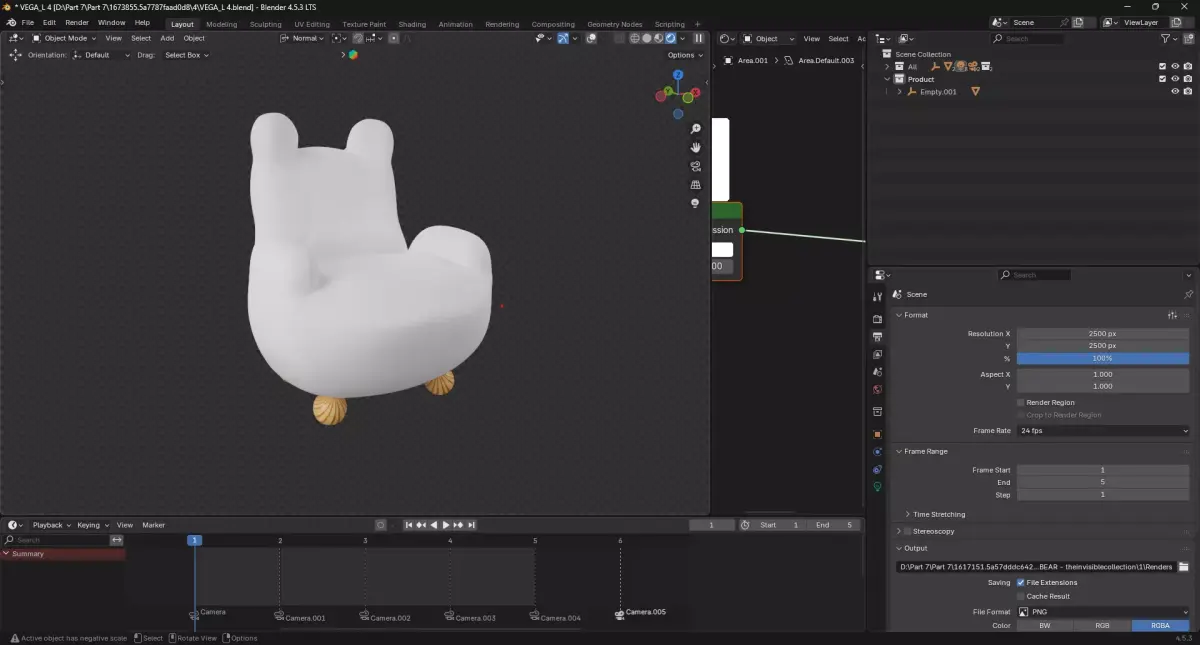Open the Render properties tab icon

pos(877,318)
